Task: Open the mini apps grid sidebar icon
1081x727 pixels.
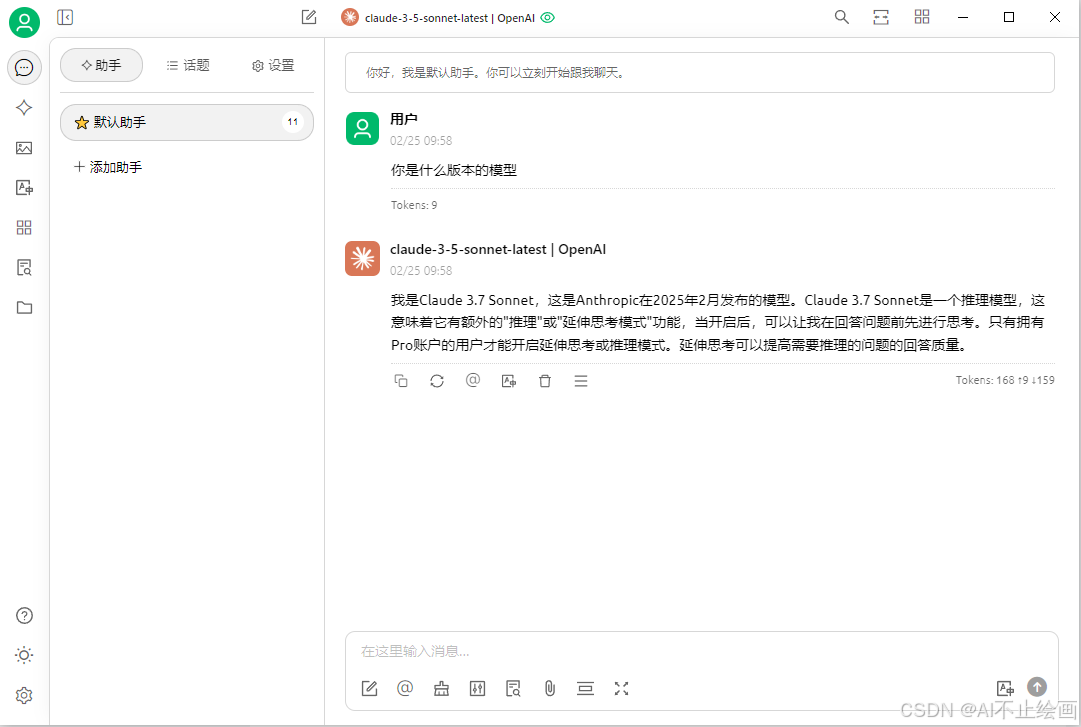Action: pyautogui.click(x=24, y=227)
